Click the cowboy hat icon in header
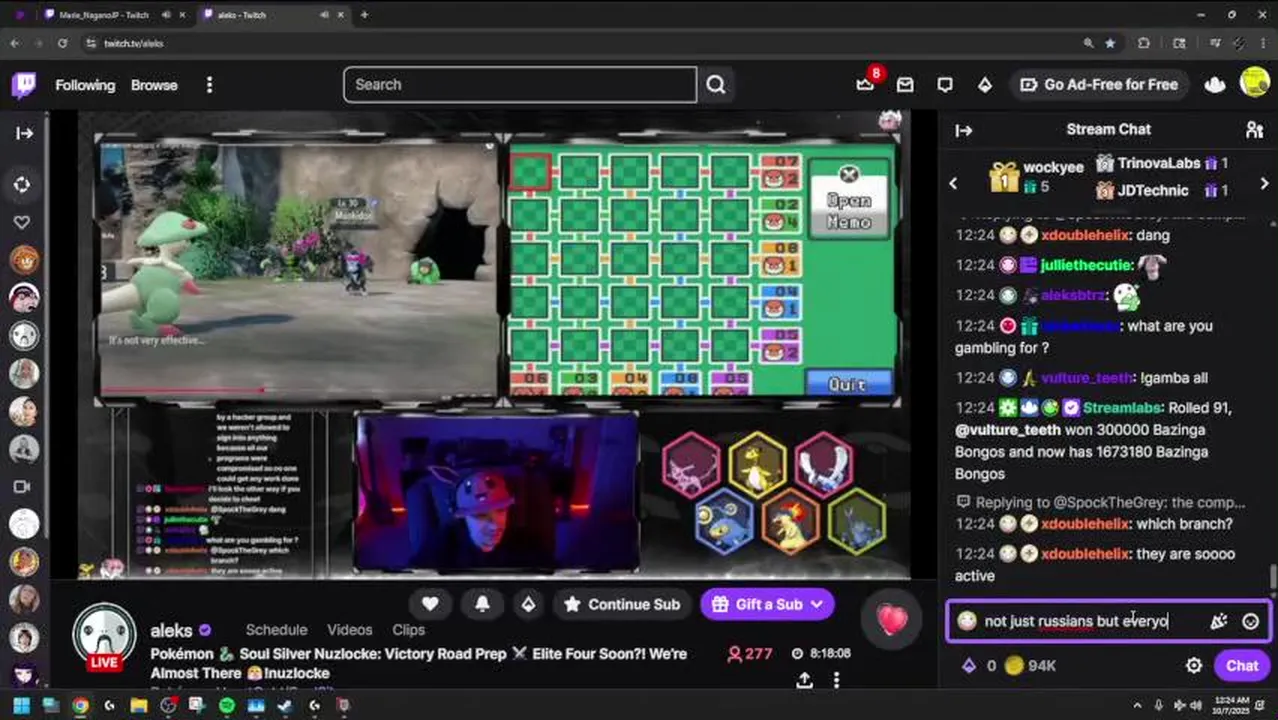1278x720 pixels. pos(1215,85)
